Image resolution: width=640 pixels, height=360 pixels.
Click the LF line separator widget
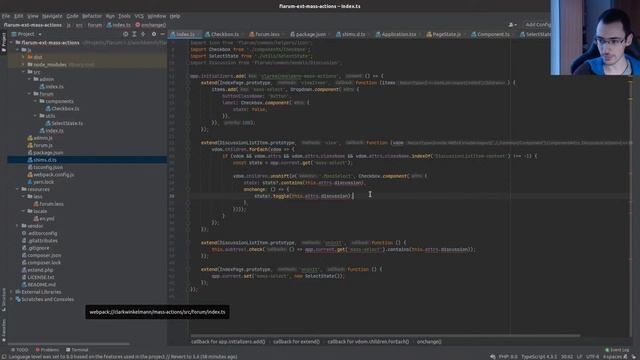(x=579, y=357)
